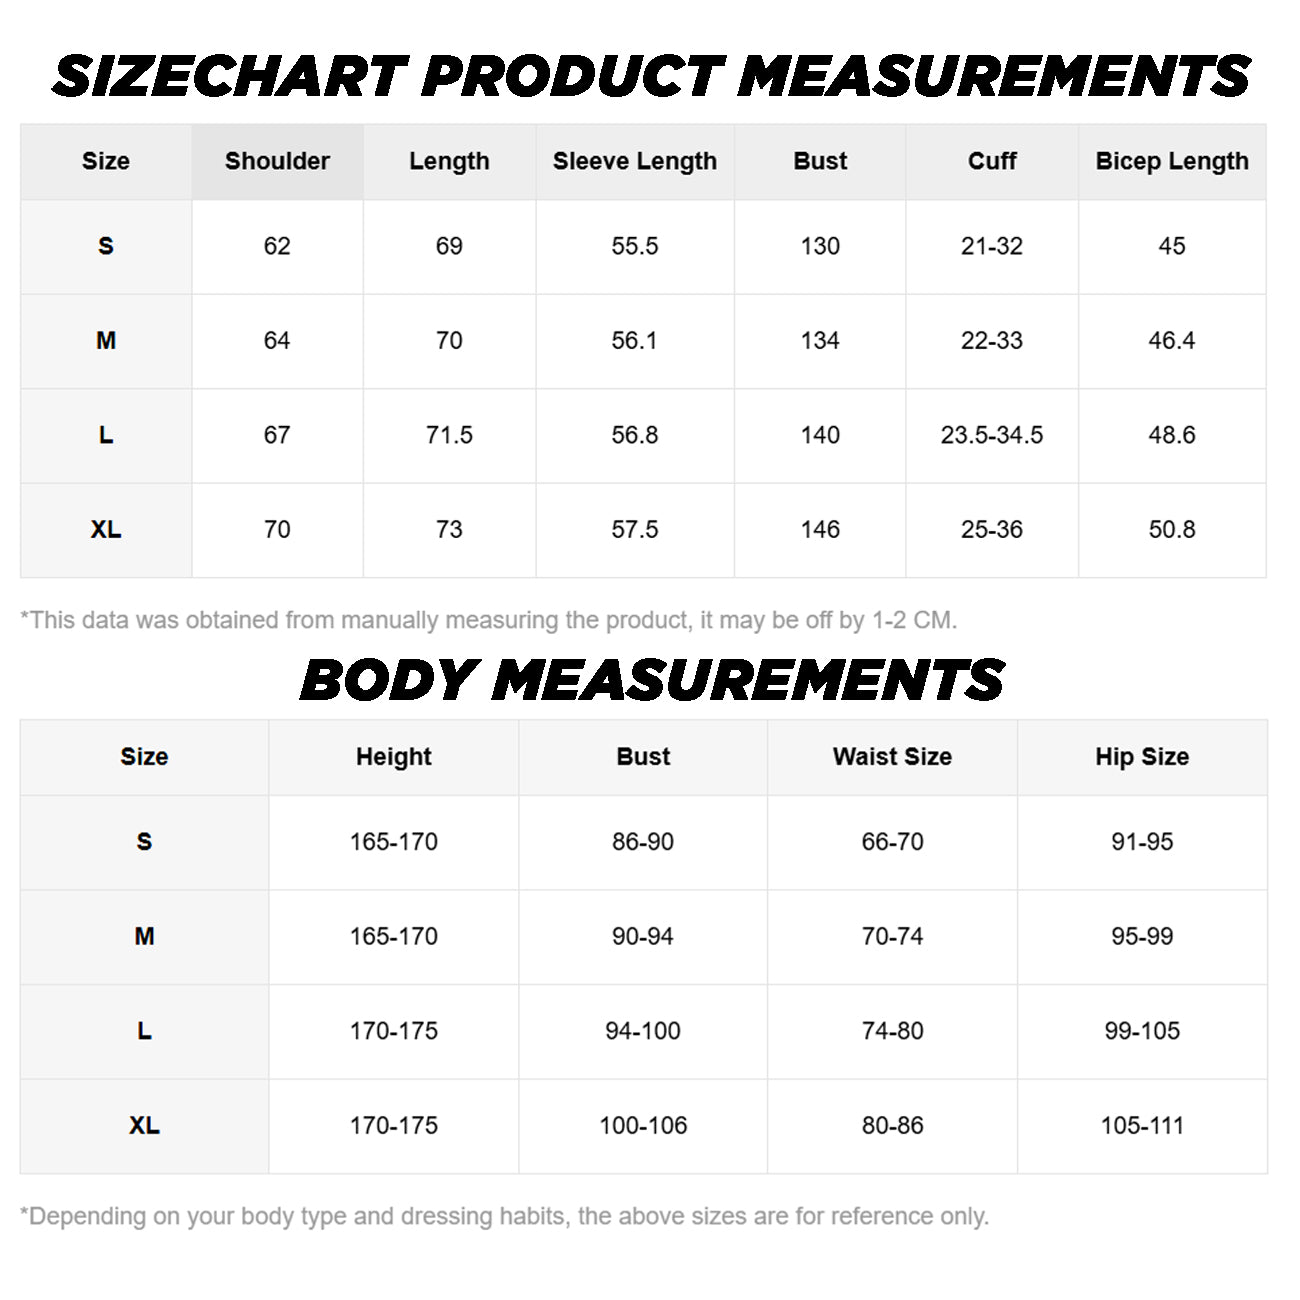The width and height of the screenshot is (1300, 1300).
Task: Select product bust value 146
Action: point(820,529)
